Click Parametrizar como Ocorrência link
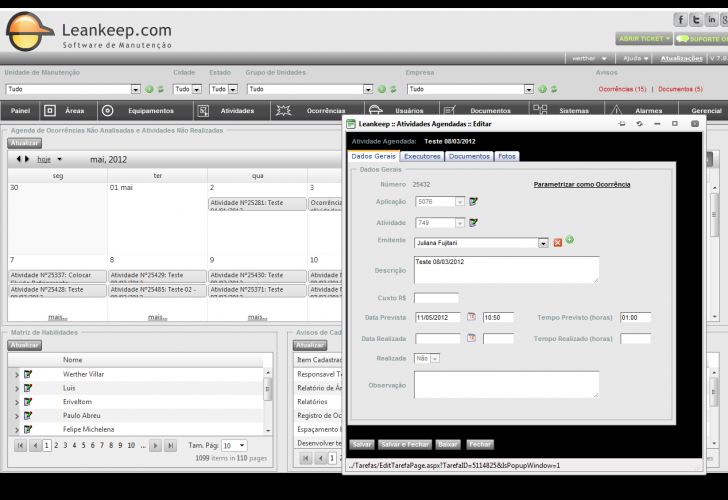728x500 pixels. [582, 184]
